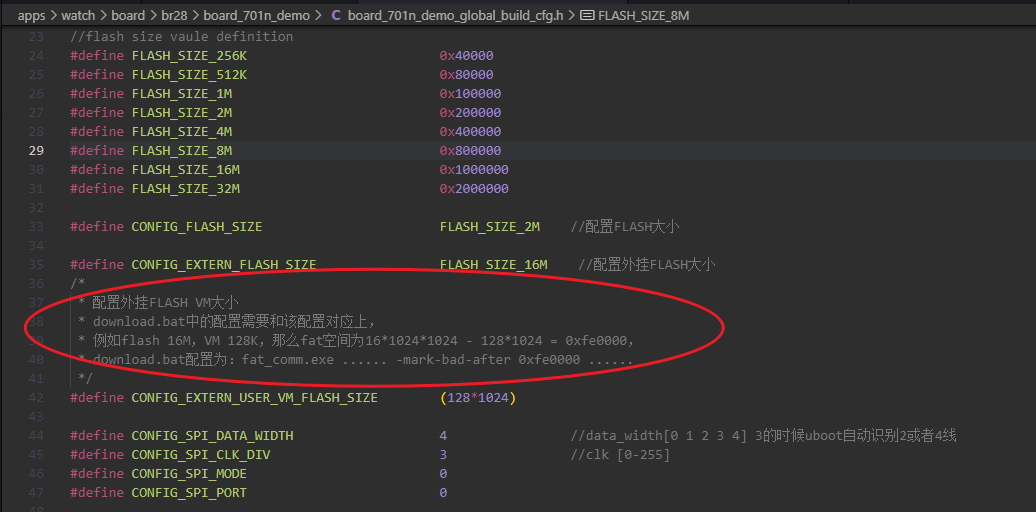Click the symbol icon beside FLASH_SIZE_8M breadcrumb

click(x=587, y=15)
